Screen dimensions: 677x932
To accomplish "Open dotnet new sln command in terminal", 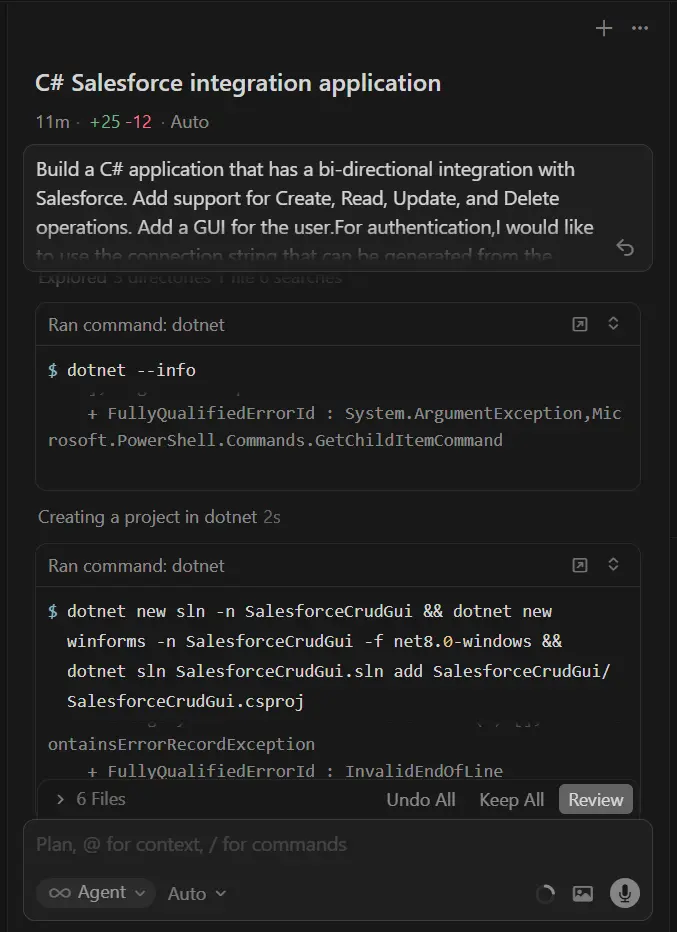I will (x=580, y=565).
